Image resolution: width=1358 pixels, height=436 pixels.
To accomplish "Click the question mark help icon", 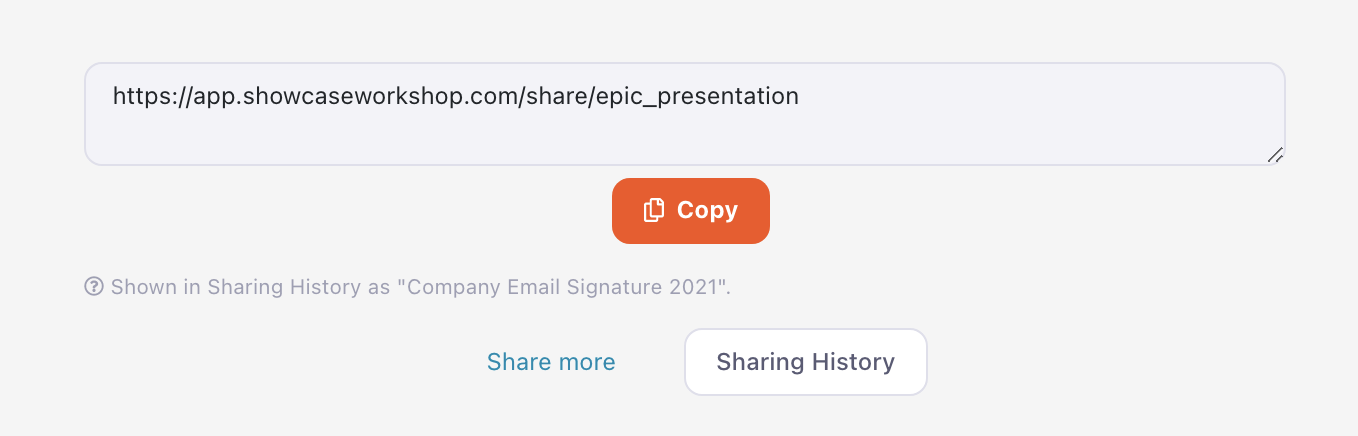I will click(x=94, y=287).
